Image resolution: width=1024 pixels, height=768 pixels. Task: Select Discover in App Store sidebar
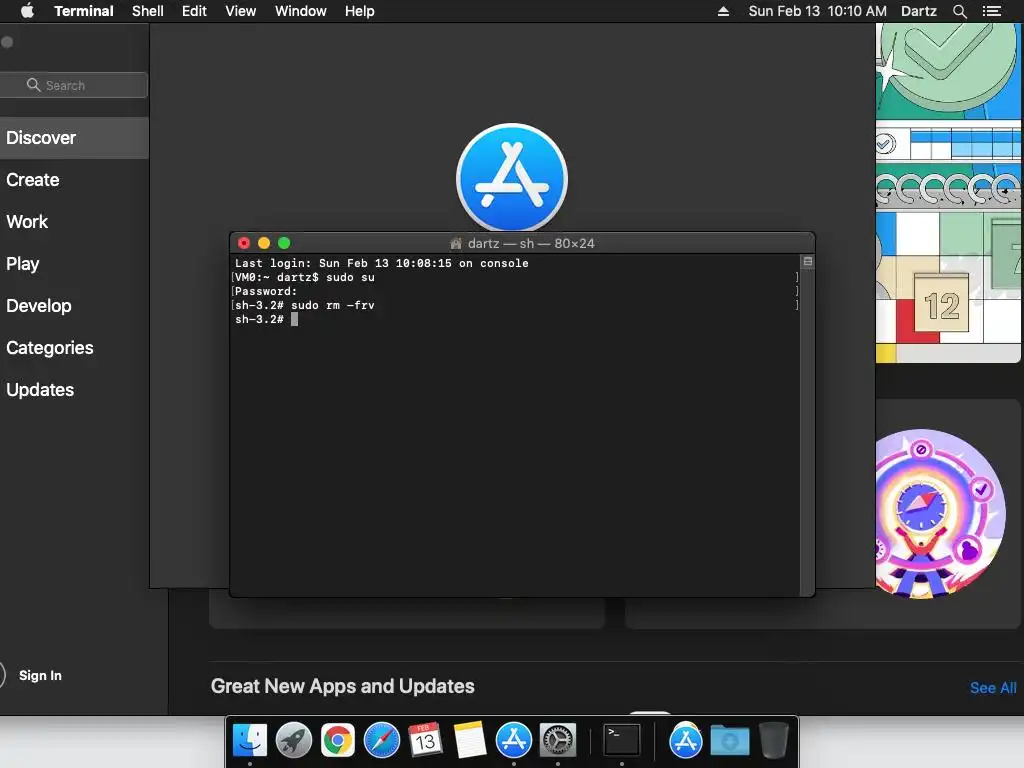click(x=74, y=138)
